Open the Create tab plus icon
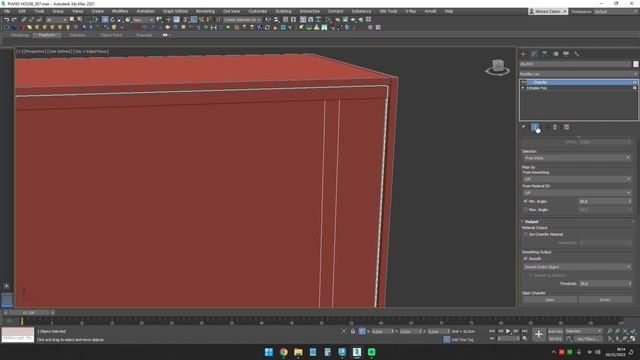 (x=524, y=54)
